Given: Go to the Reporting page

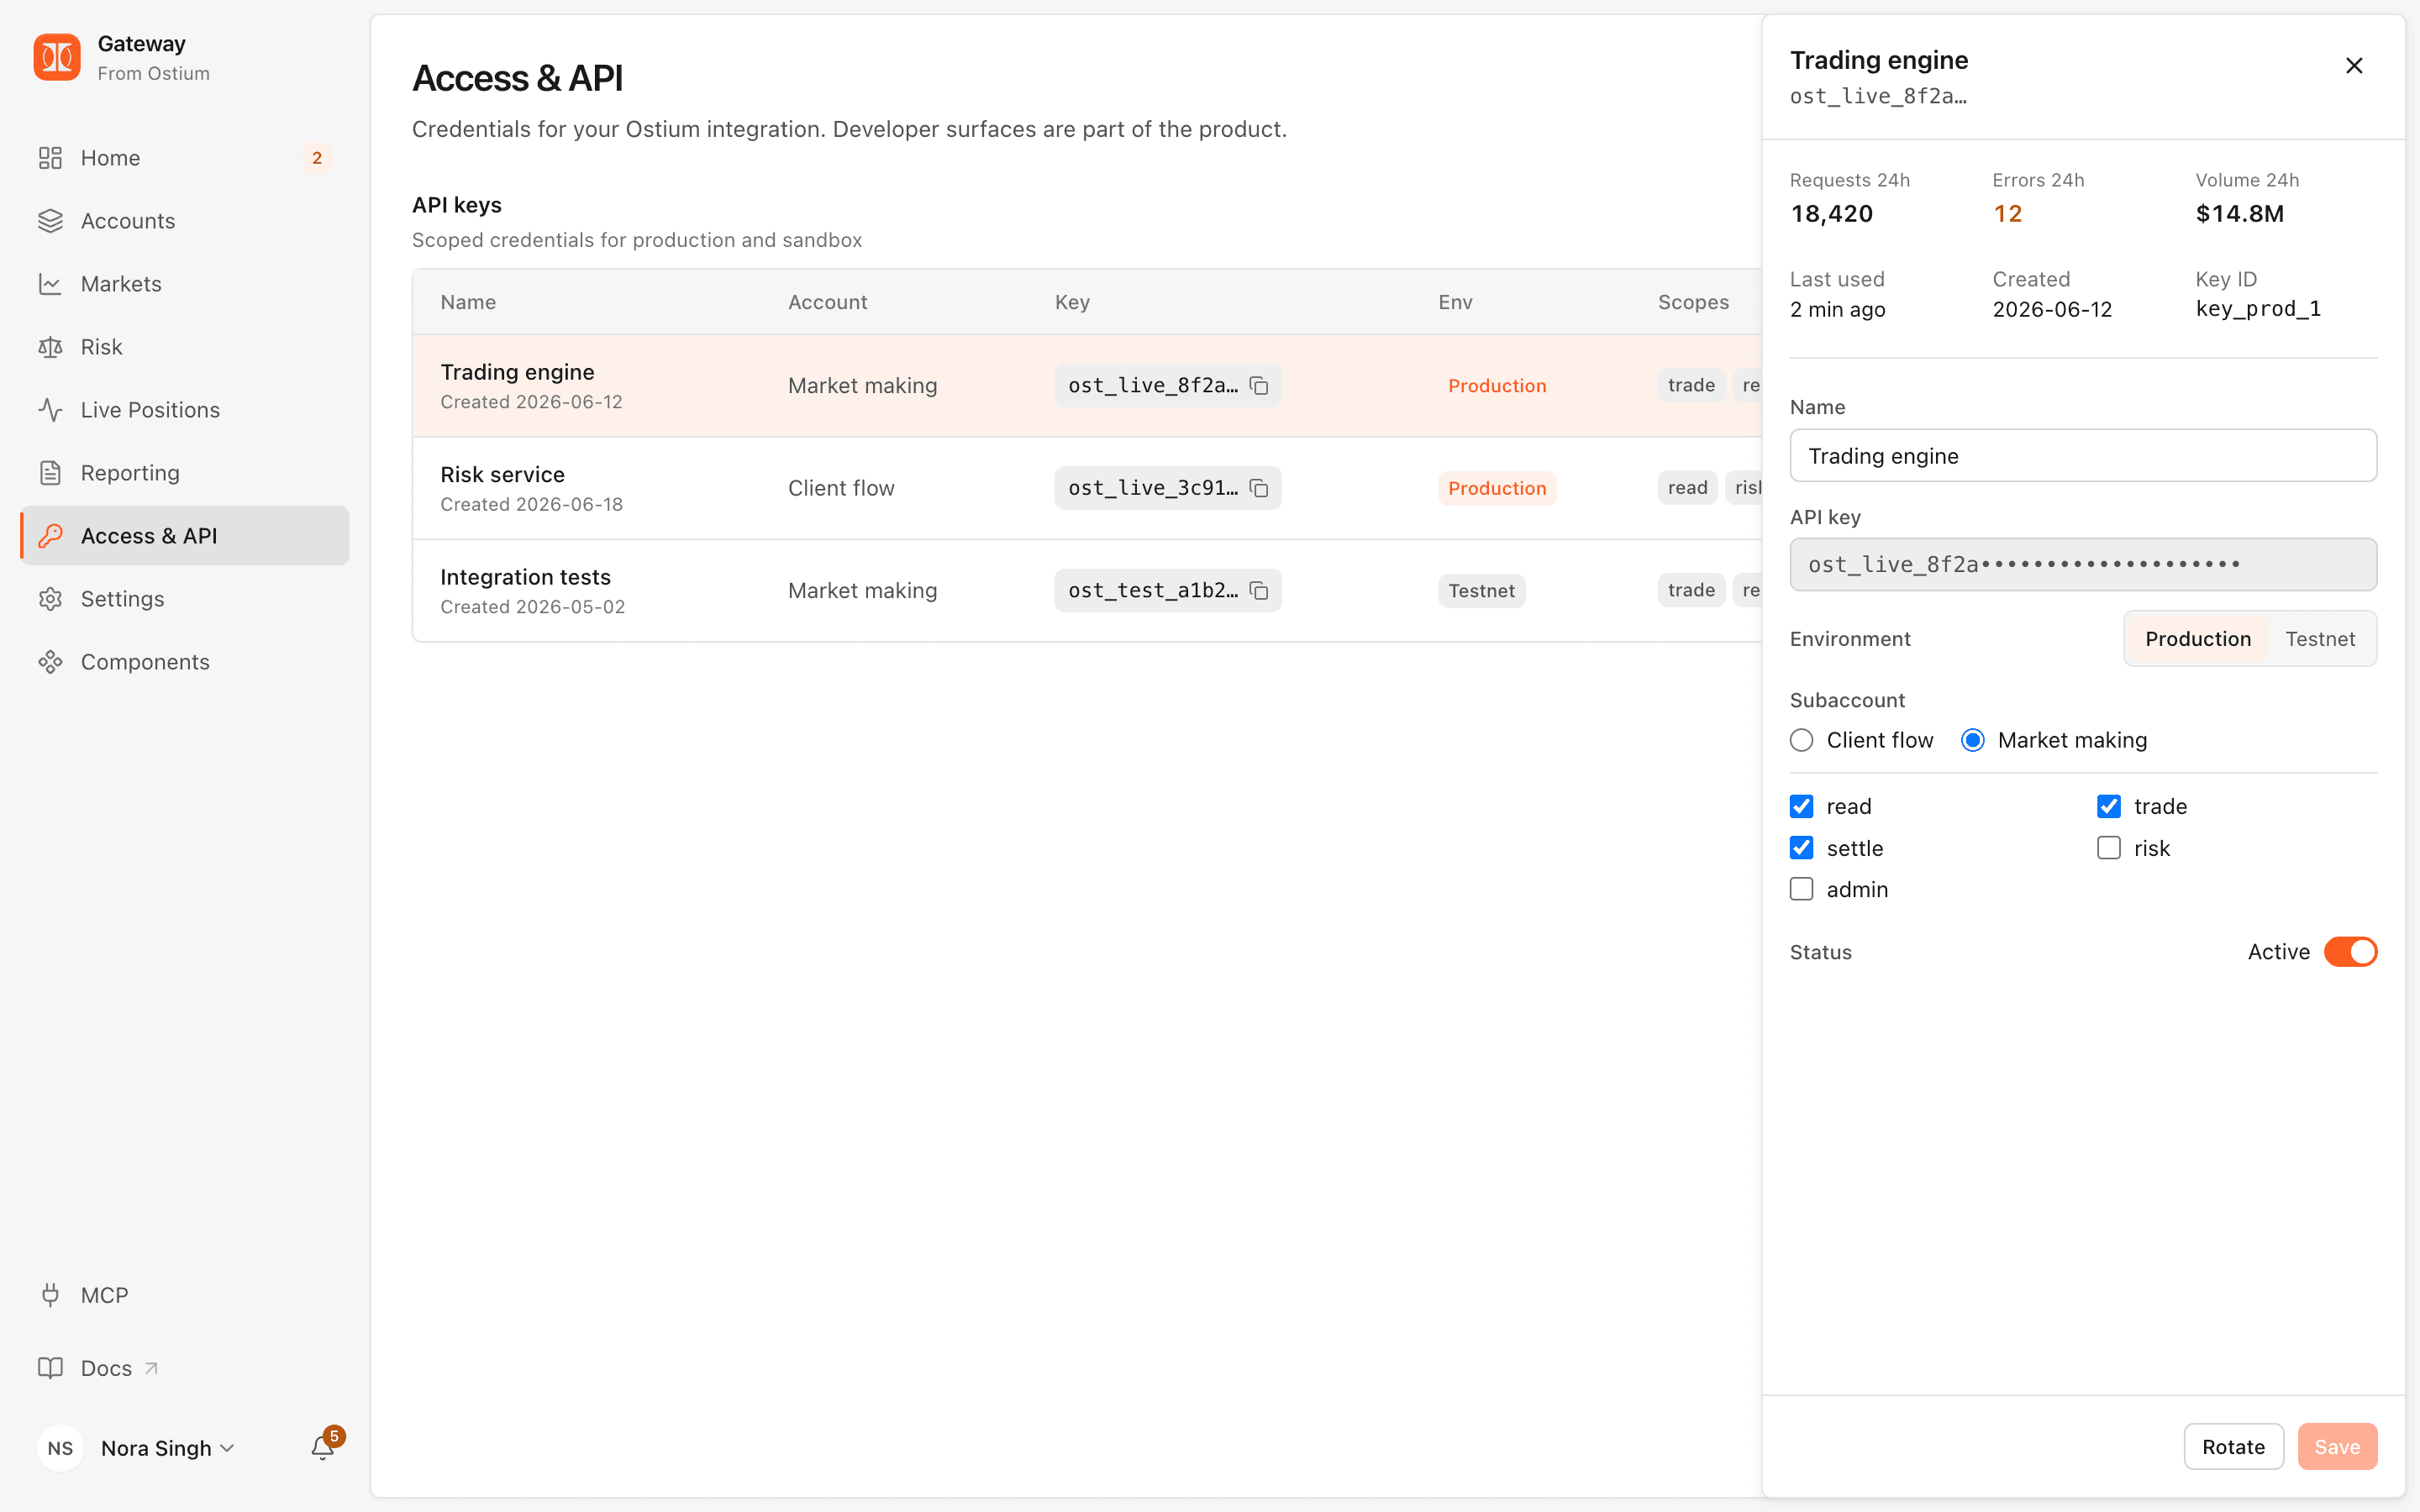Looking at the screenshot, I should 185,473.
